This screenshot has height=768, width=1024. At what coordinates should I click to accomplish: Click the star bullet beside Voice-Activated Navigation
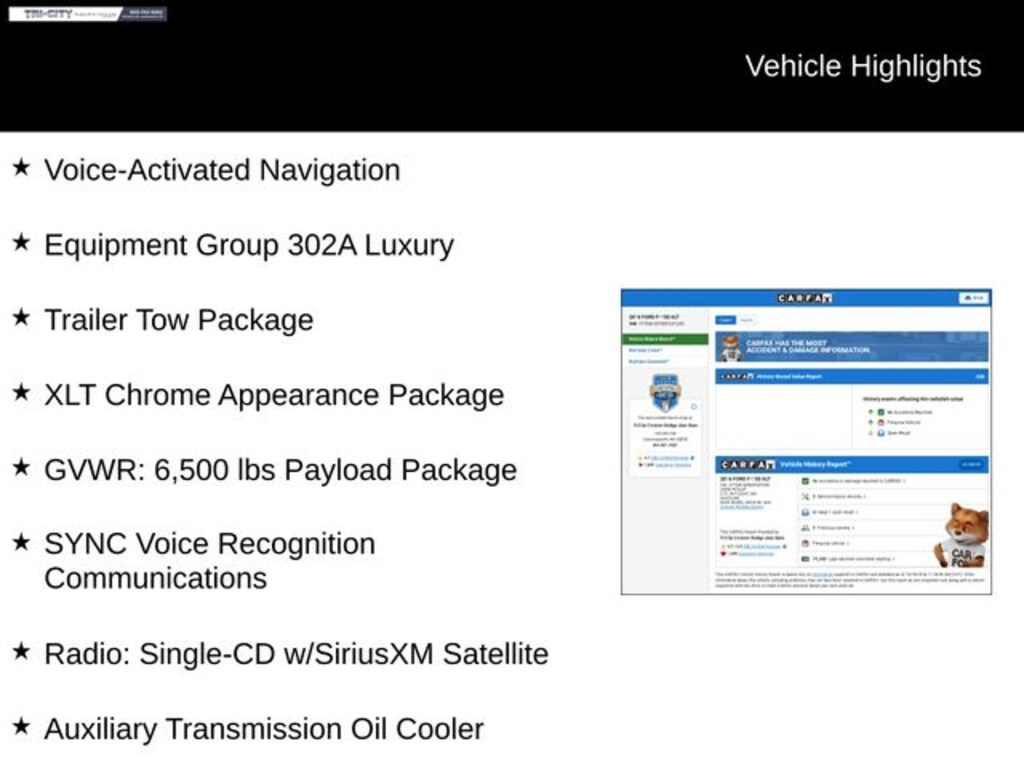click(x=21, y=167)
